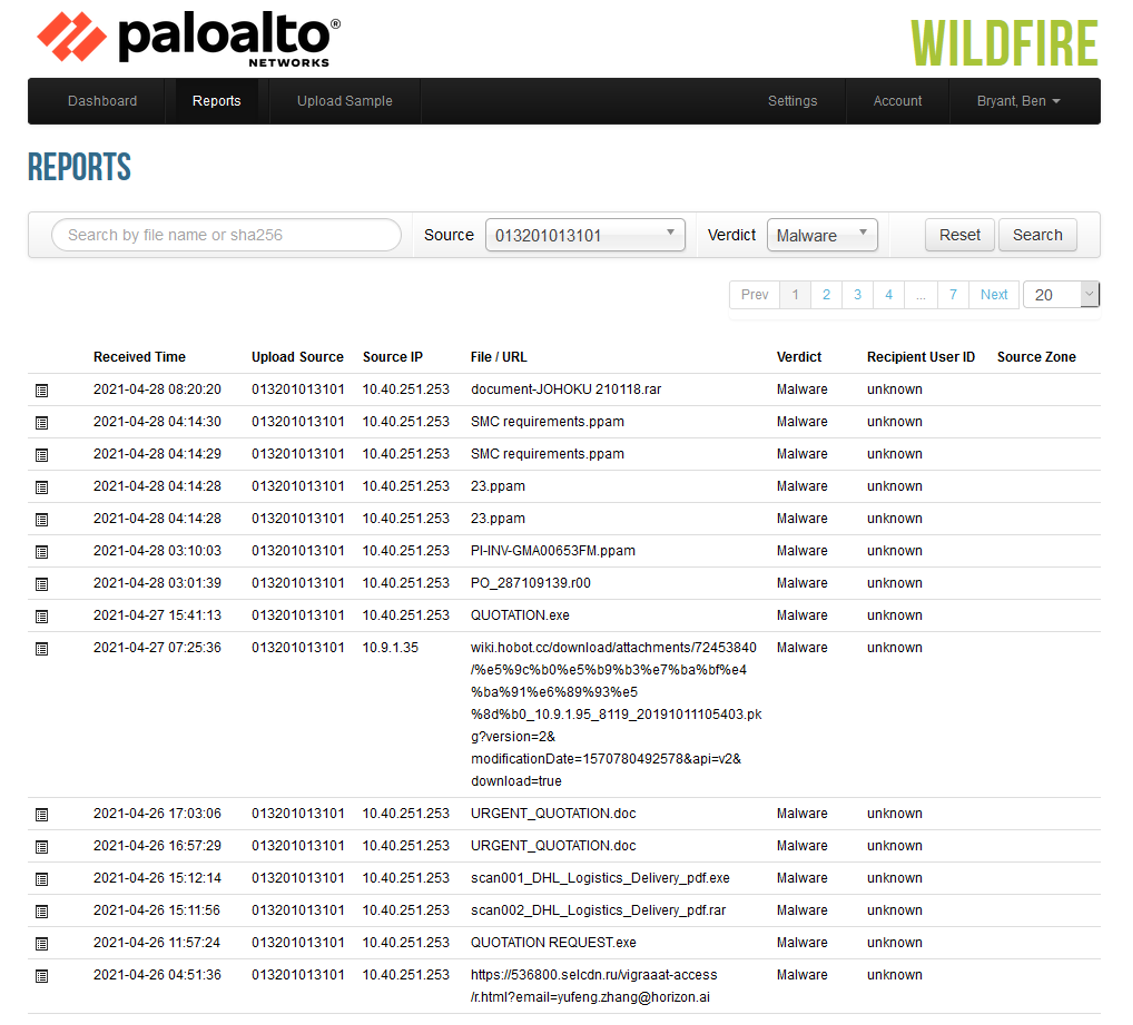Open report icon for QUOTATION.exe row

pyautogui.click(x=42, y=616)
